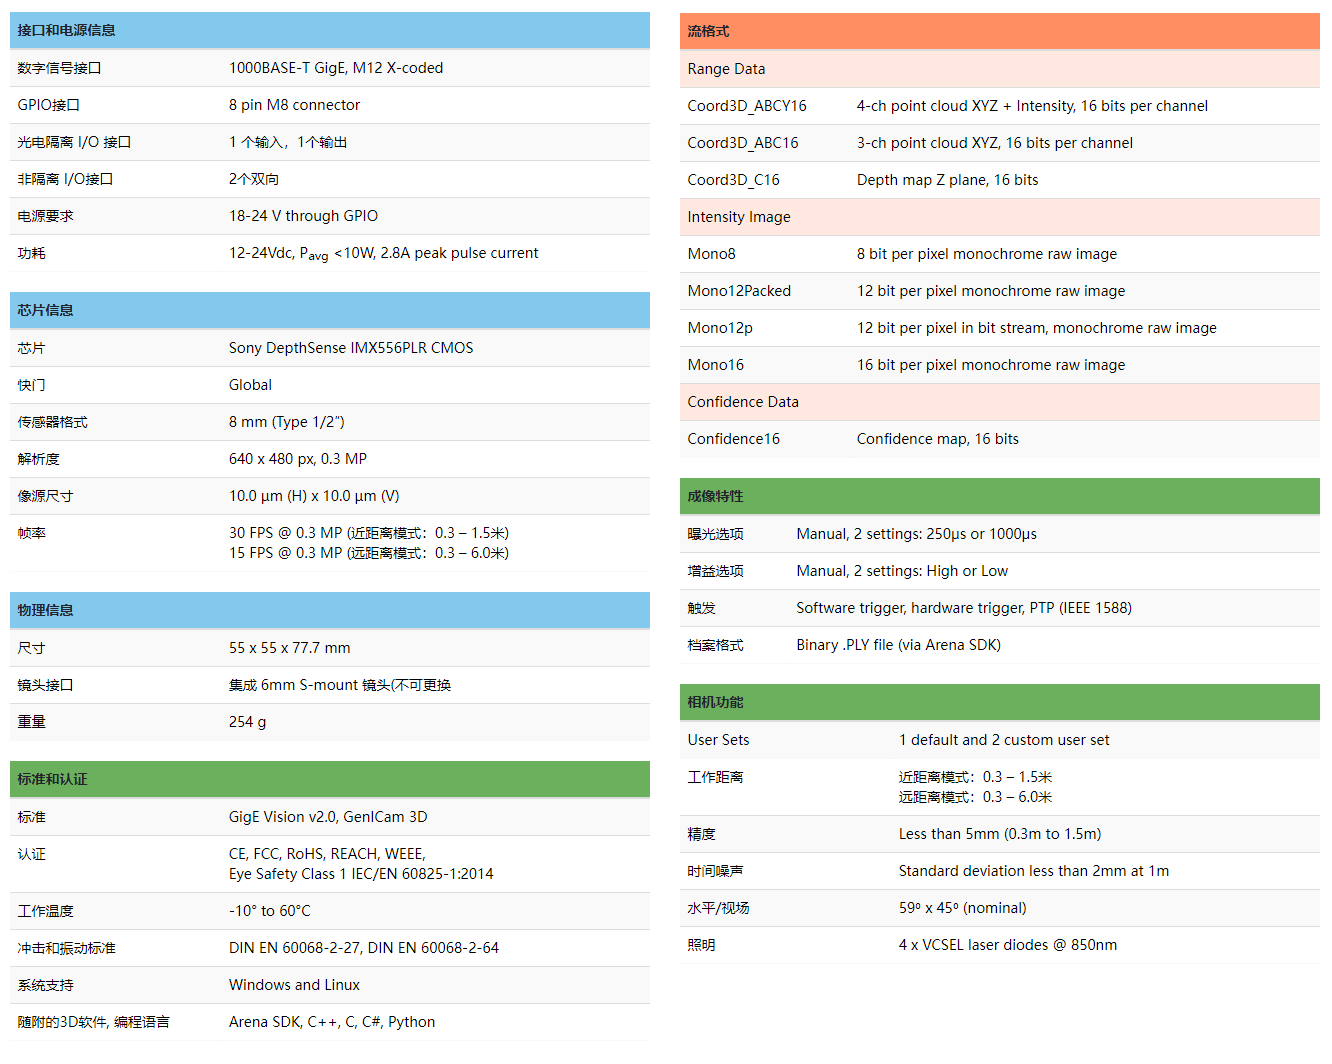This screenshot has width=1332, height=1064.
Task: Select '-10° to 60°C' temperature value
Action: click(270, 911)
